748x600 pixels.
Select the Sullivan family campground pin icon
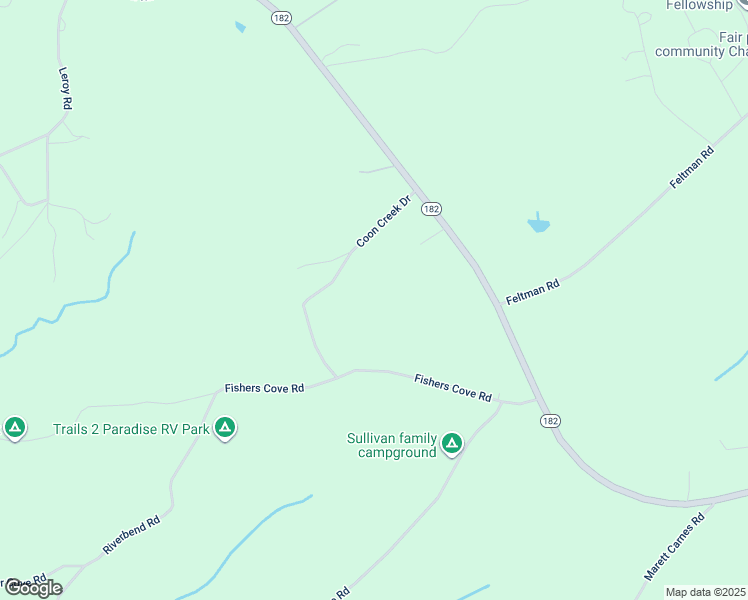point(452,444)
